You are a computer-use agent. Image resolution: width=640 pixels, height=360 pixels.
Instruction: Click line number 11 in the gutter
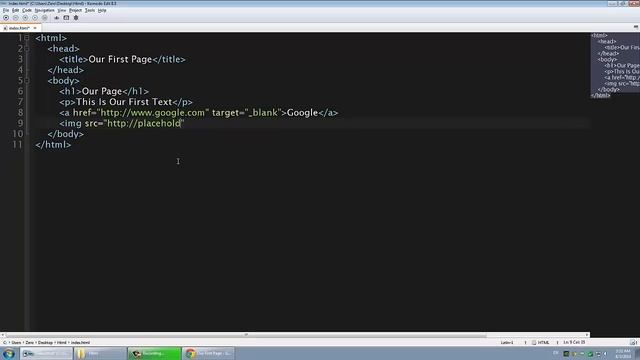pyautogui.click(x=17, y=144)
